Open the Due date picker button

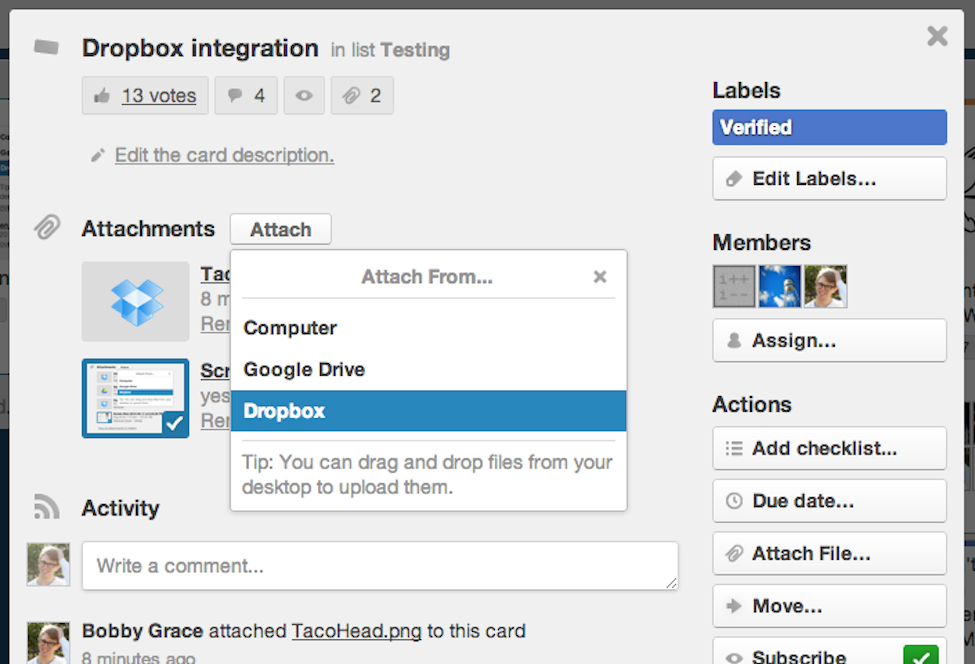[x=829, y=500]
